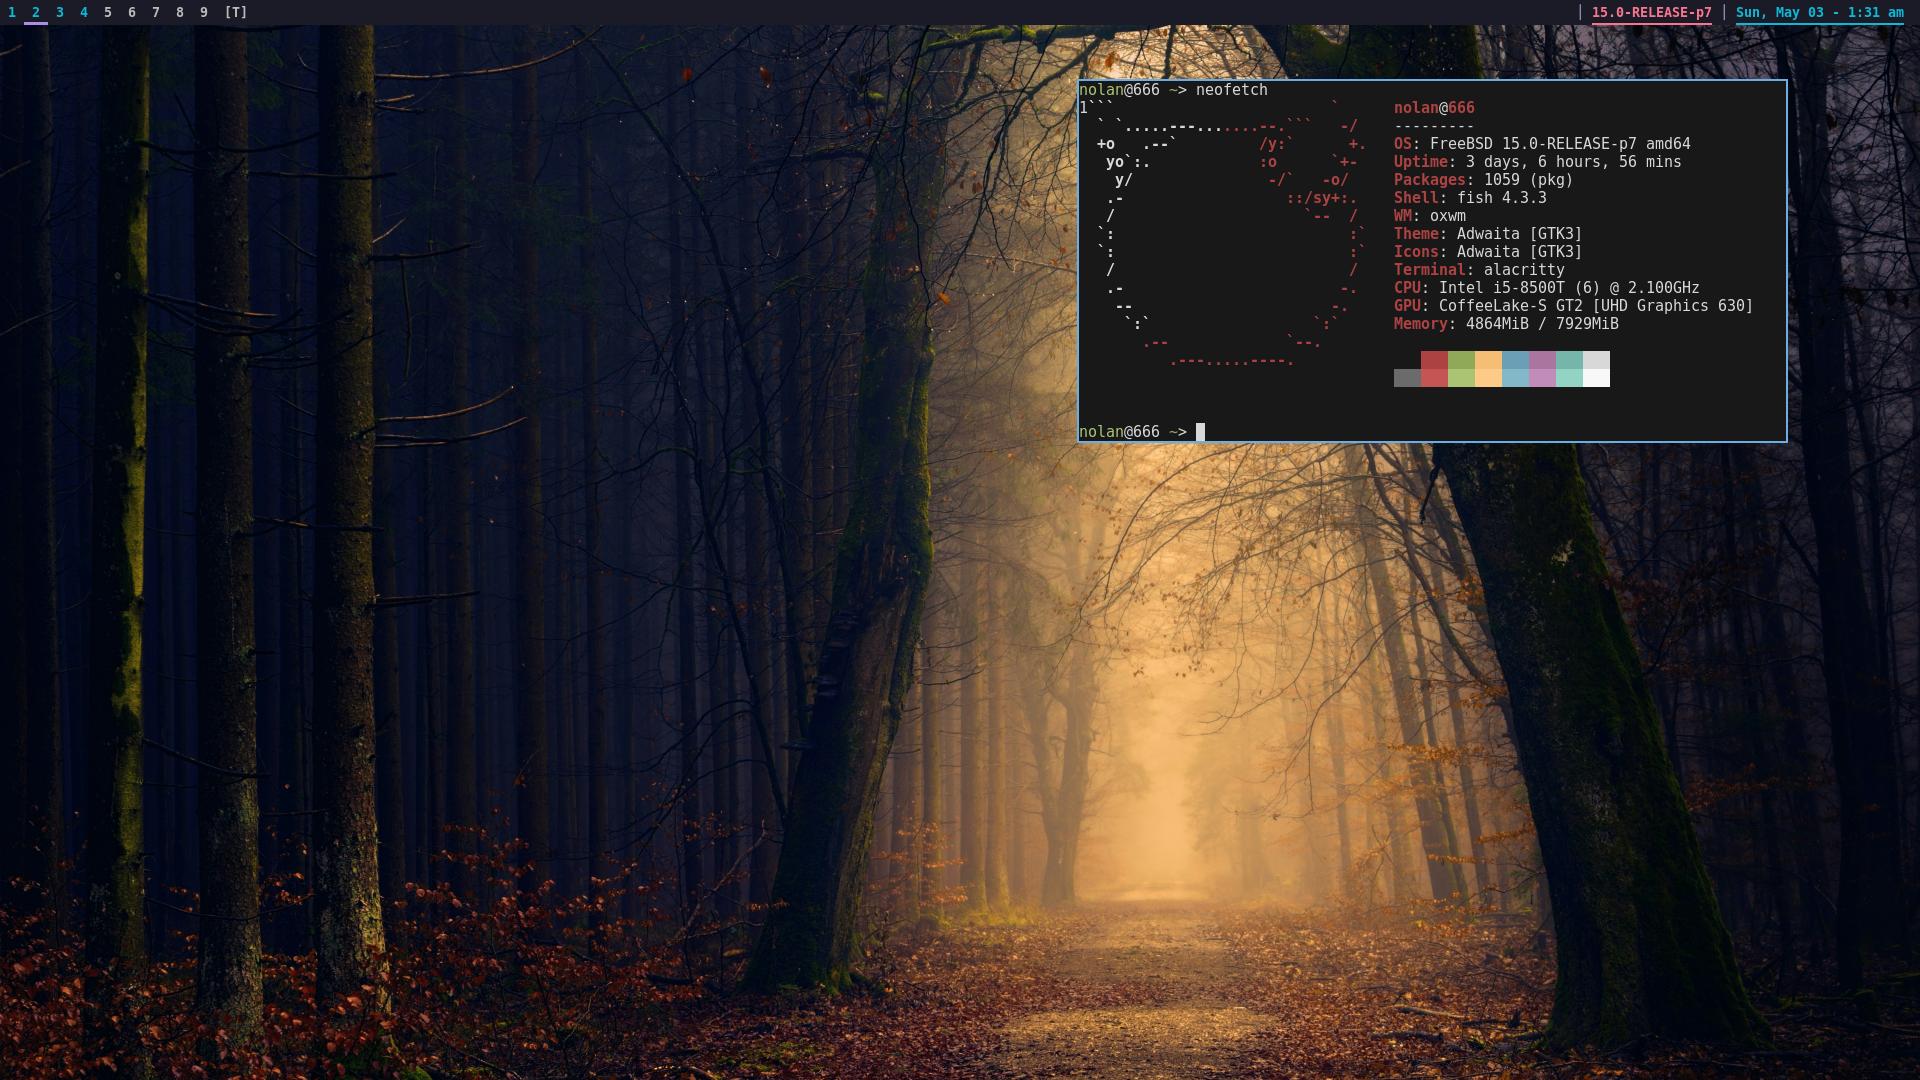Image resolution: width=1920 pixels, height=1080 pixels.
Task: Click the typed neofetch command
Action: [1232, 90]
